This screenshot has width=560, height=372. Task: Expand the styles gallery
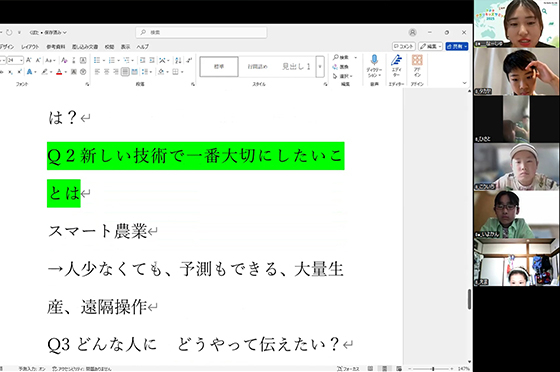pos(320,66)
